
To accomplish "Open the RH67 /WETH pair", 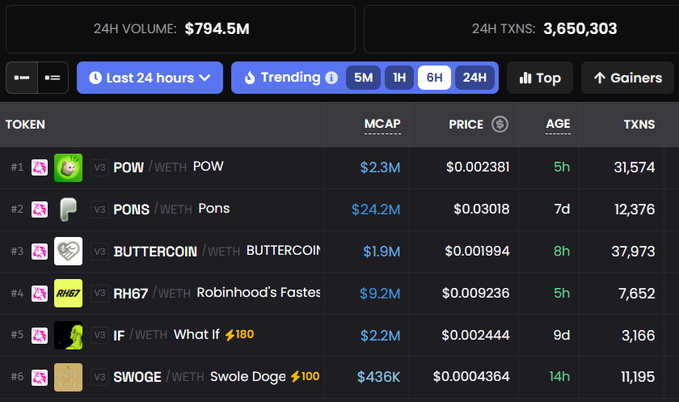I will point(340,293).
